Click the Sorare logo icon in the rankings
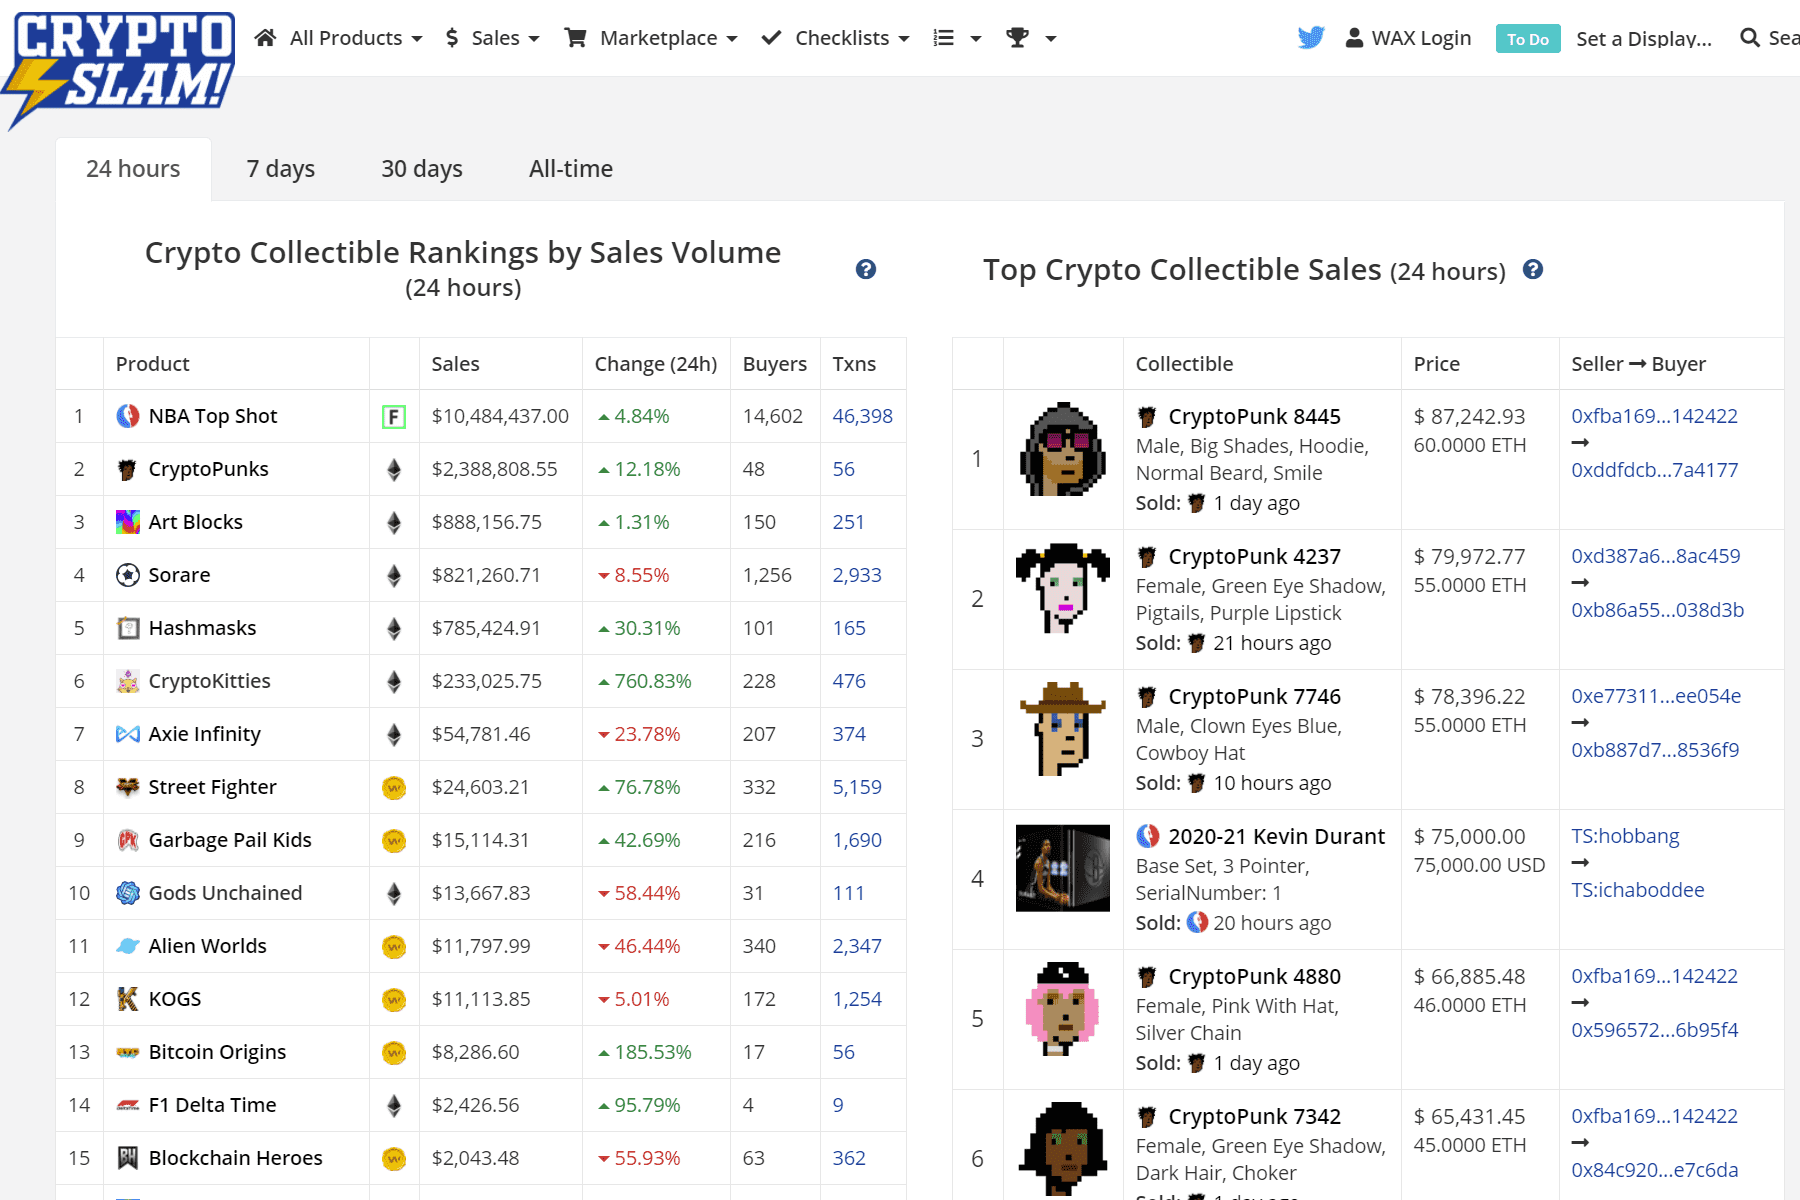 127,574
